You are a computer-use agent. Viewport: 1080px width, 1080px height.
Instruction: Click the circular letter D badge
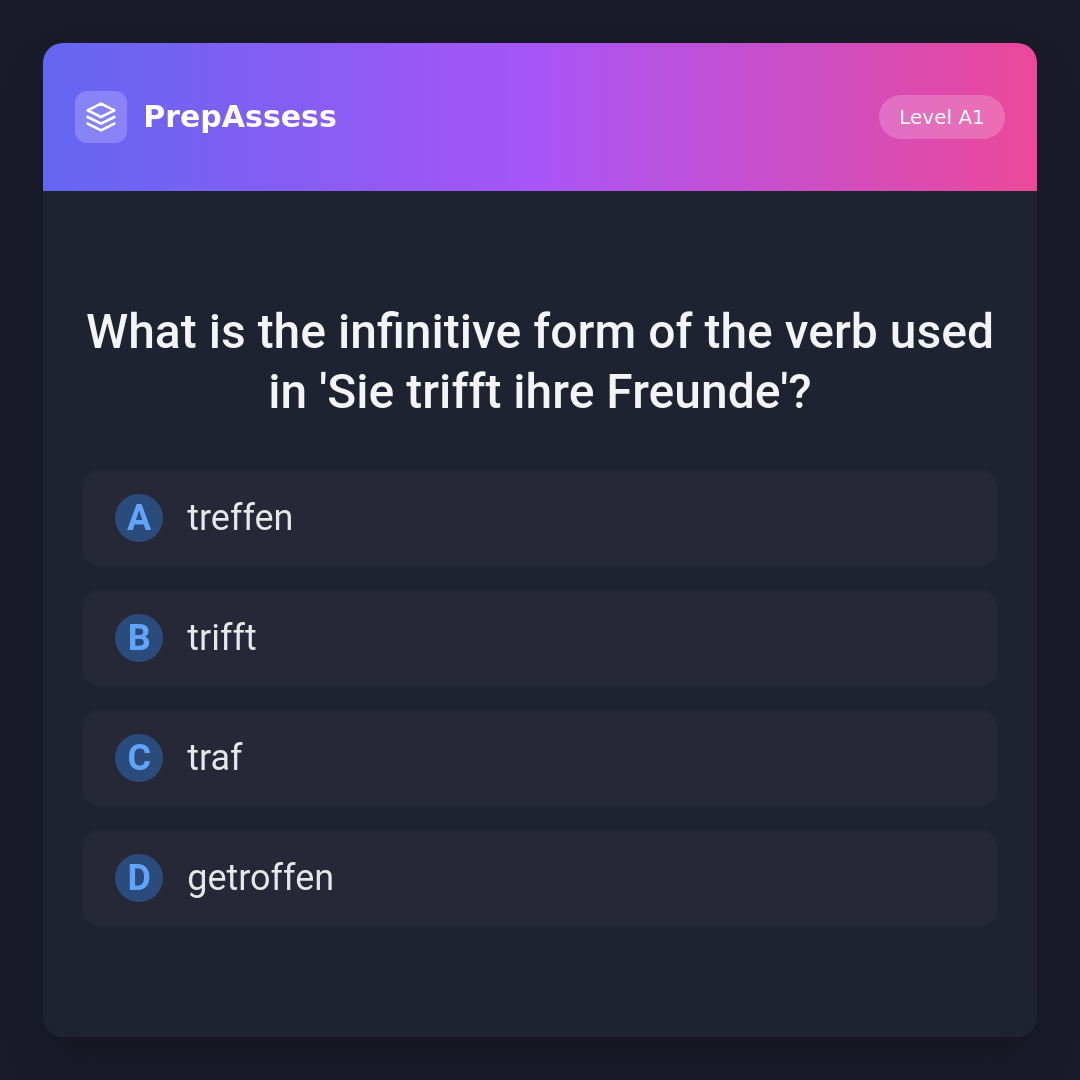pyautogui.click(x=139, y=878)
